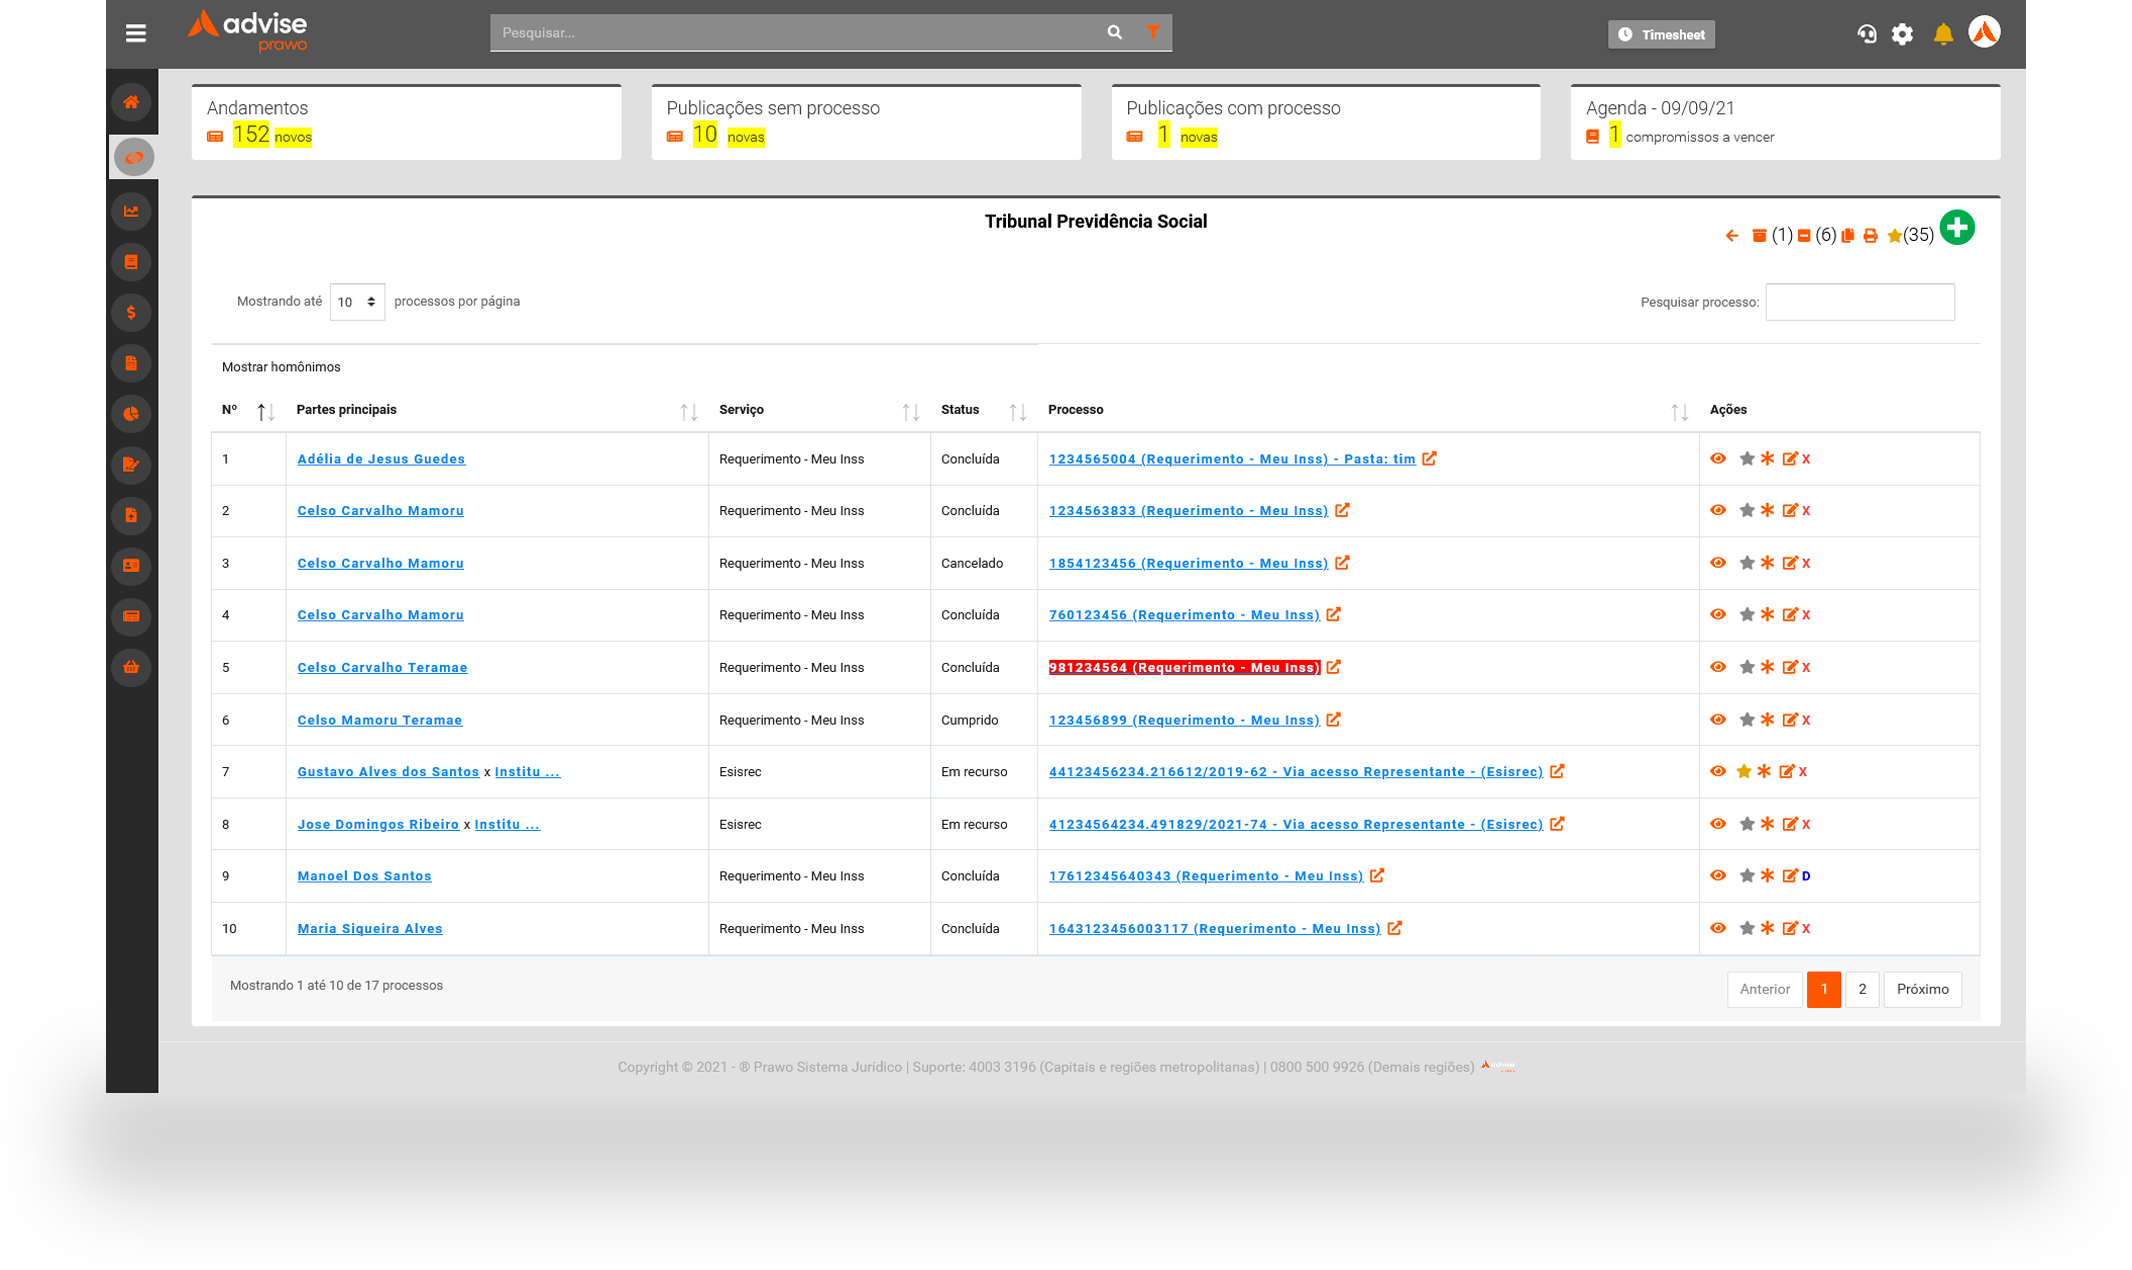Open the contact card sidebar icon
This screenshot has height=1270, width=2132.
(x=132, y=566)
